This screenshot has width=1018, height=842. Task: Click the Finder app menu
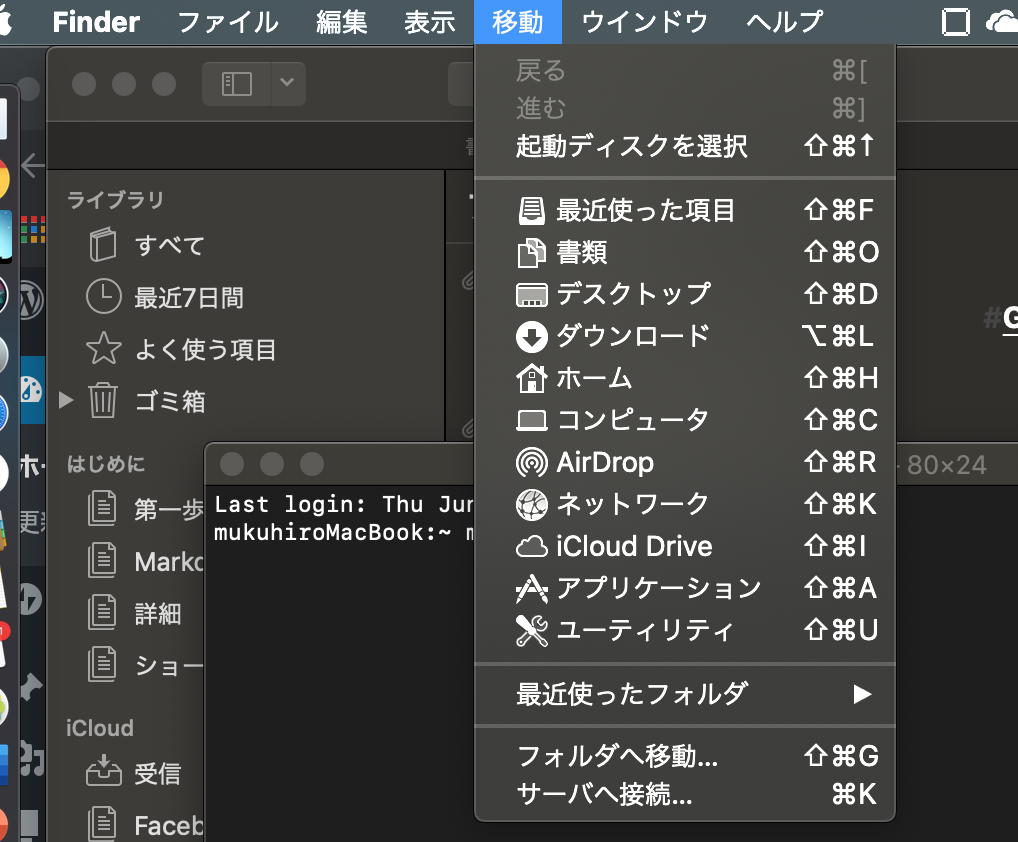point(96,22)
